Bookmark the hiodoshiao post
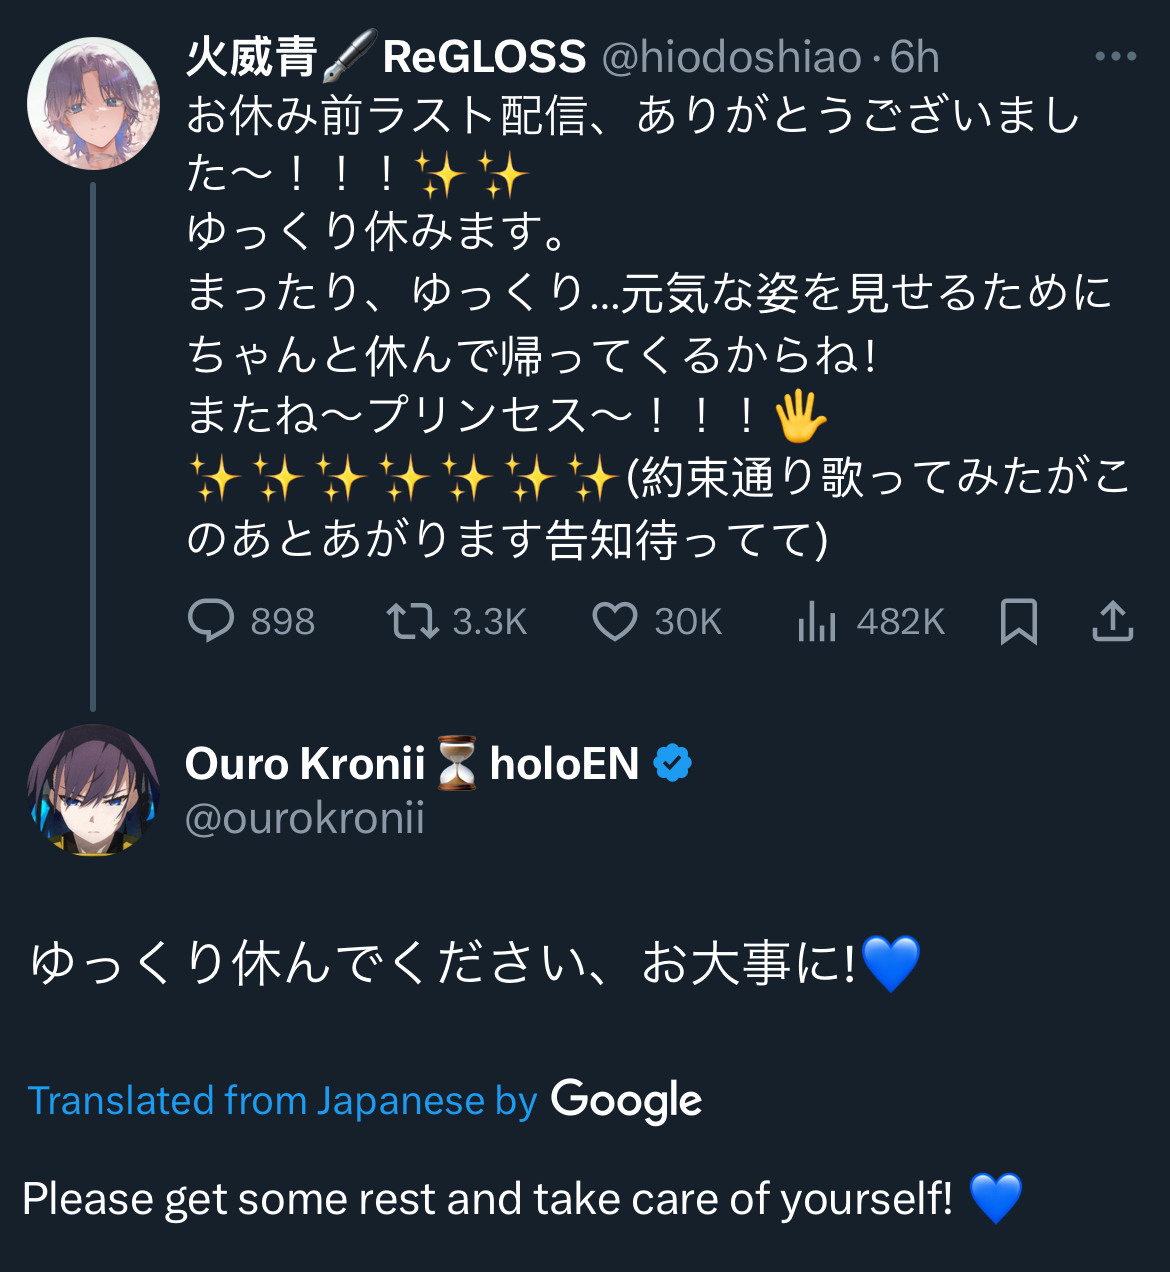This screenshot has height=1272, width=1170. point(1019,621)
